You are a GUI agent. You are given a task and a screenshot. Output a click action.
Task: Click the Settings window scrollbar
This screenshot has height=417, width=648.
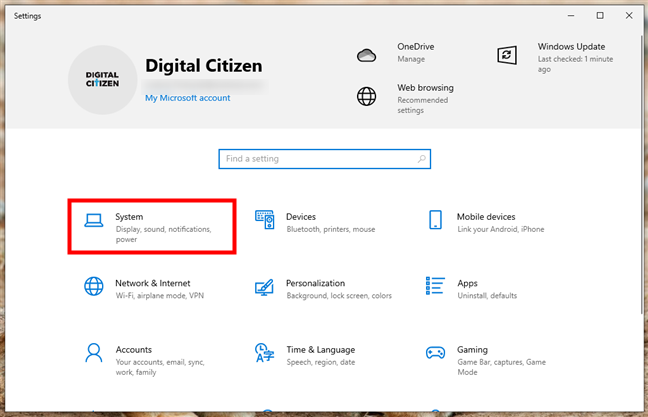(641, 174)
